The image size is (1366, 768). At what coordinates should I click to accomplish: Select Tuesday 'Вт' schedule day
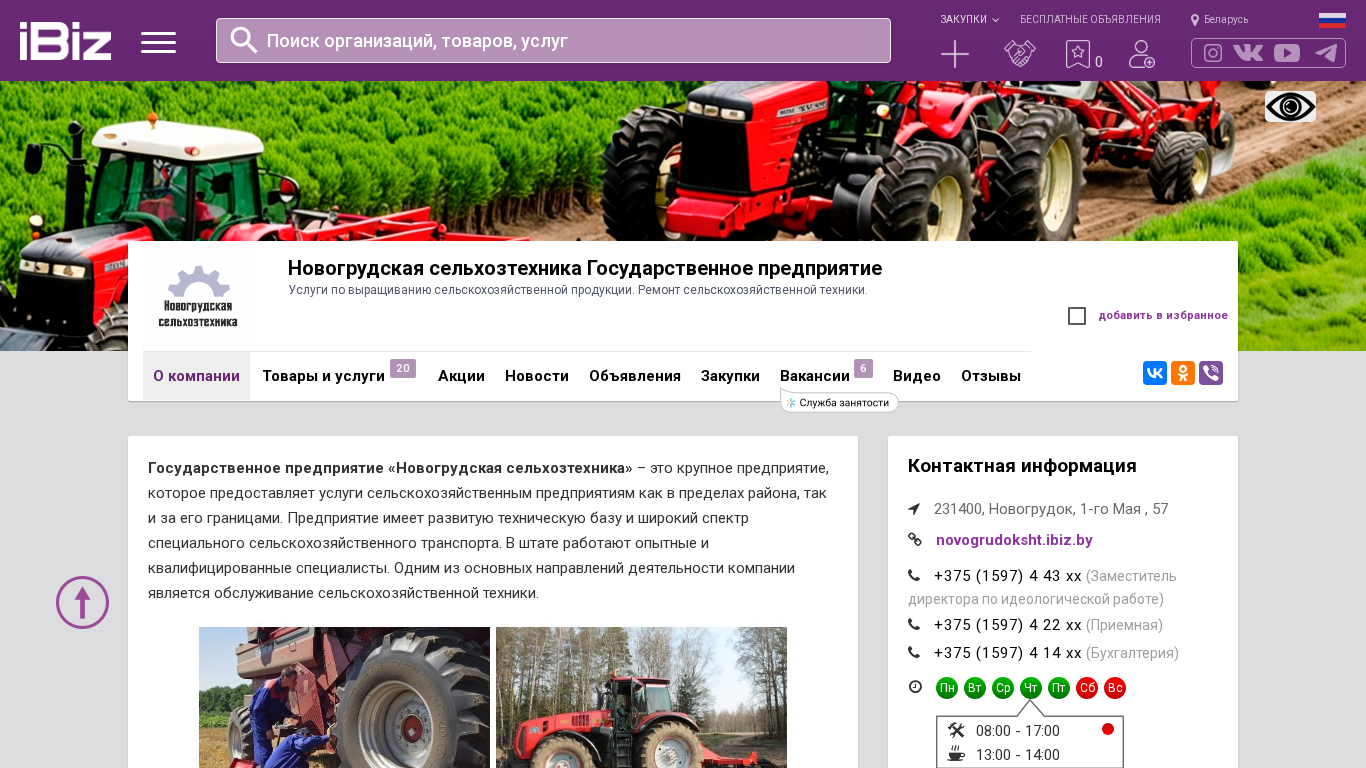click(x=975, y=688)
